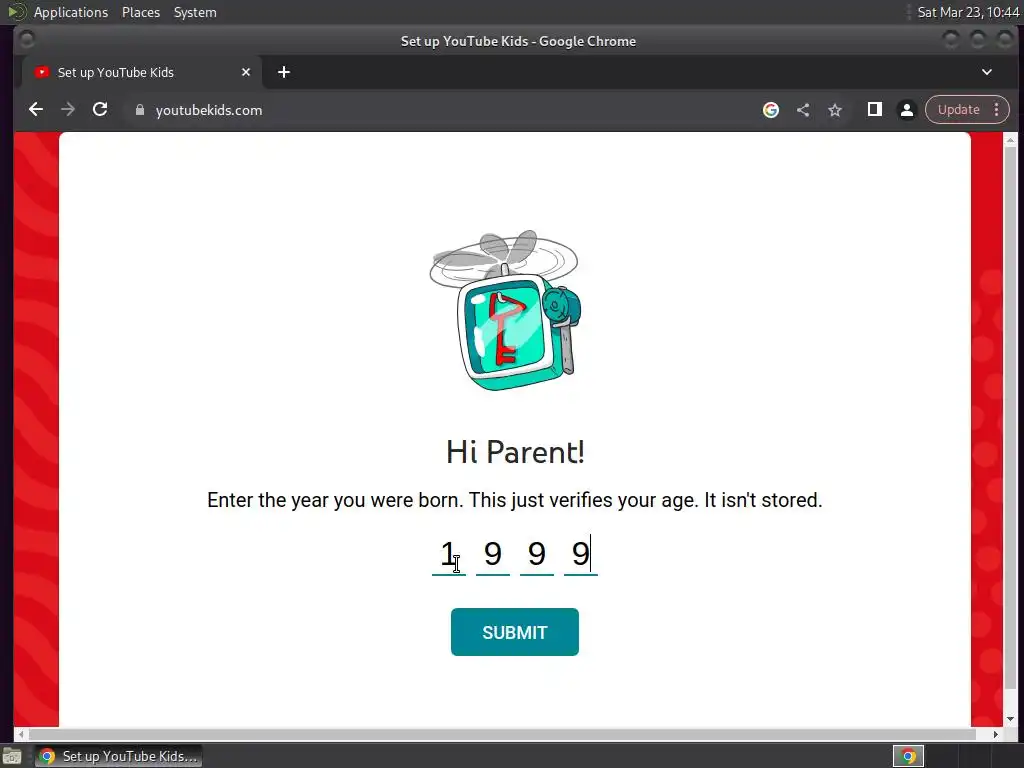Go back with the browser back arrow

tap(36, 110)
